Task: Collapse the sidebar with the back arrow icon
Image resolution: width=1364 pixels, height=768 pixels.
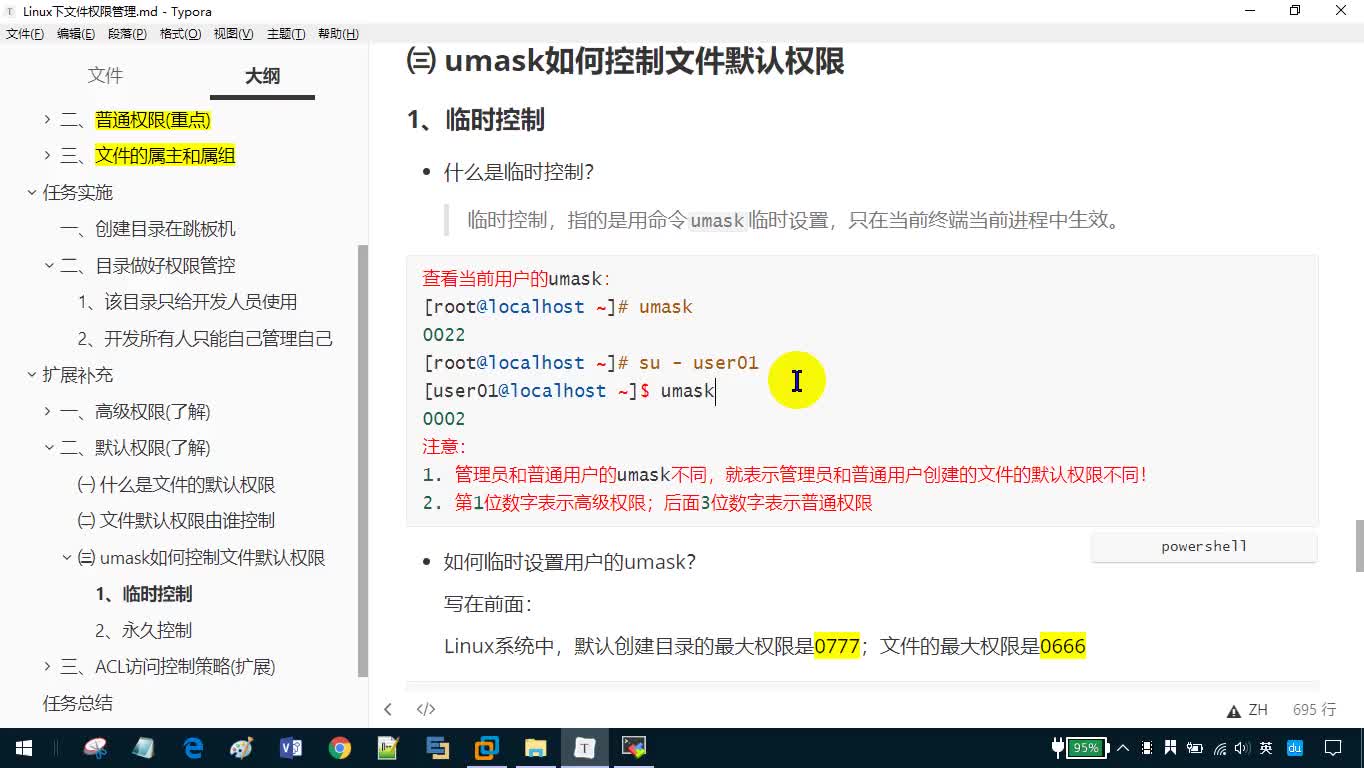Action: pos(388,709)
